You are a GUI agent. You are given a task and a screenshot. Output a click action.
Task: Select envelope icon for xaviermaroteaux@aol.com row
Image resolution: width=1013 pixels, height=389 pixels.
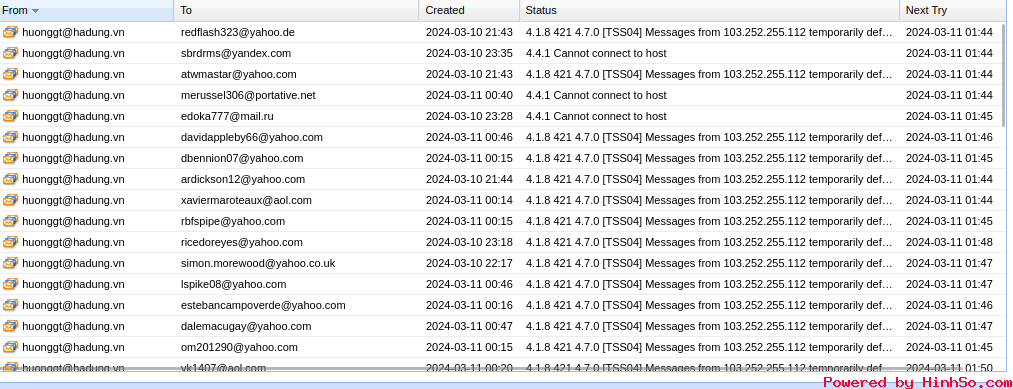coord(10,200)
